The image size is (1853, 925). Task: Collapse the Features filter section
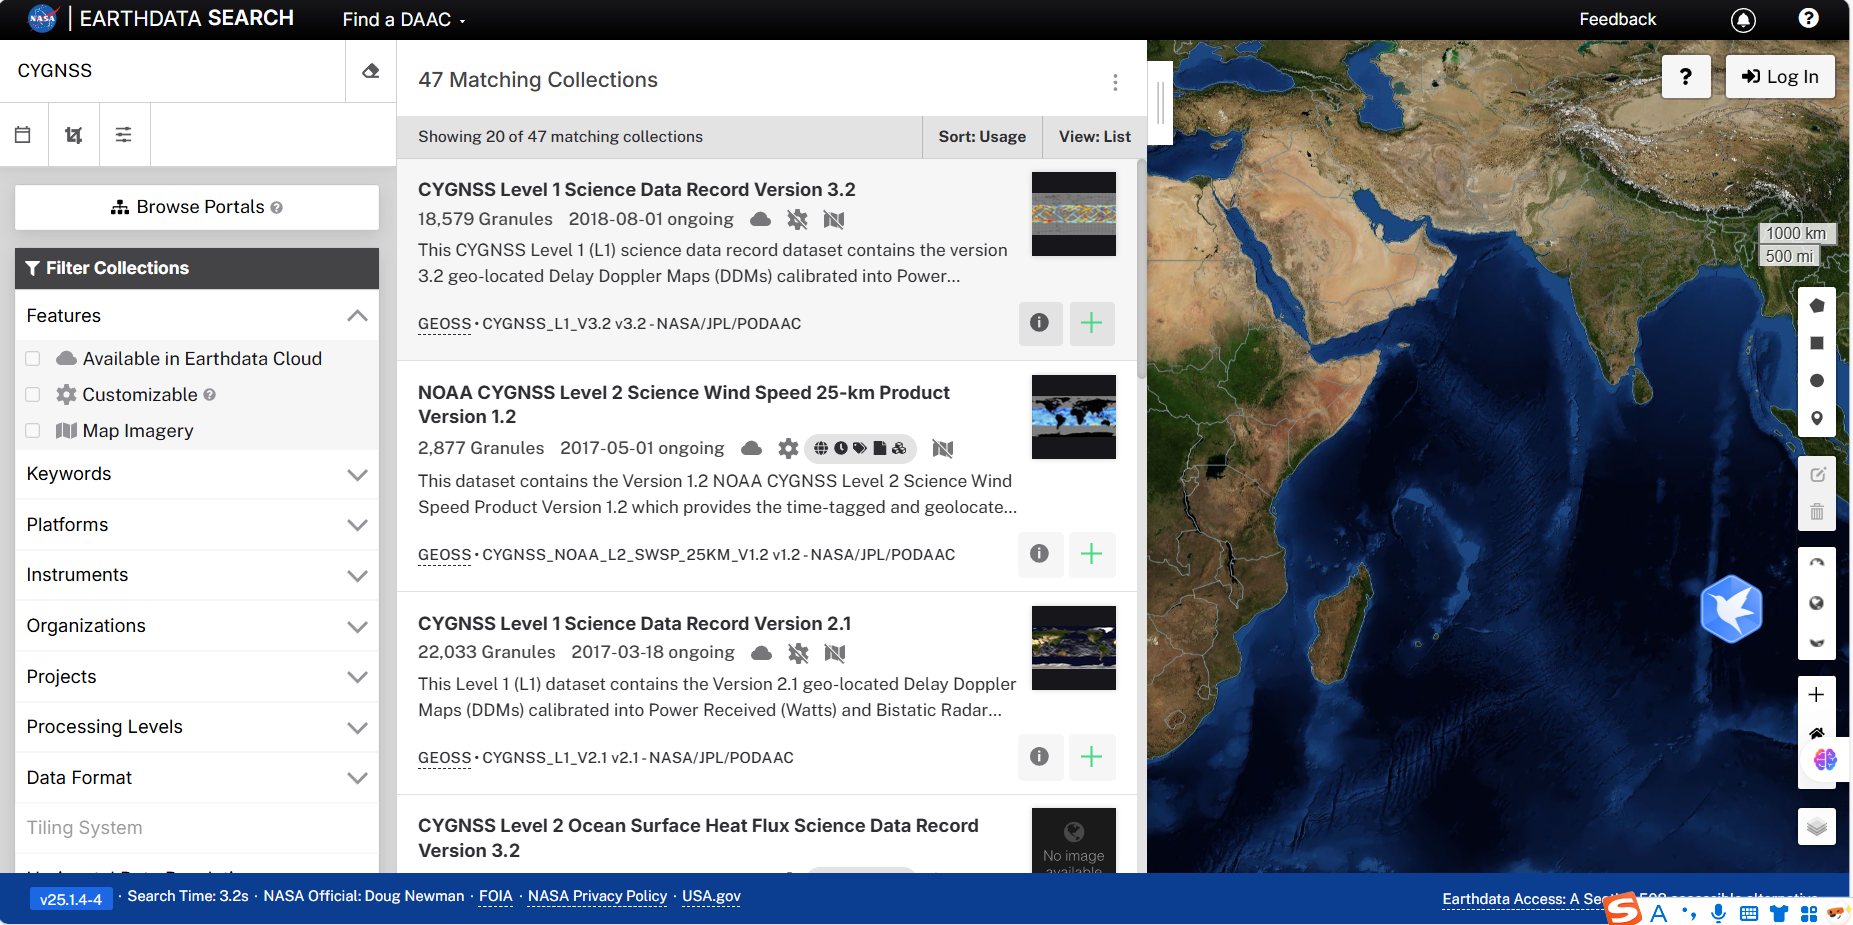pos(197,316)
